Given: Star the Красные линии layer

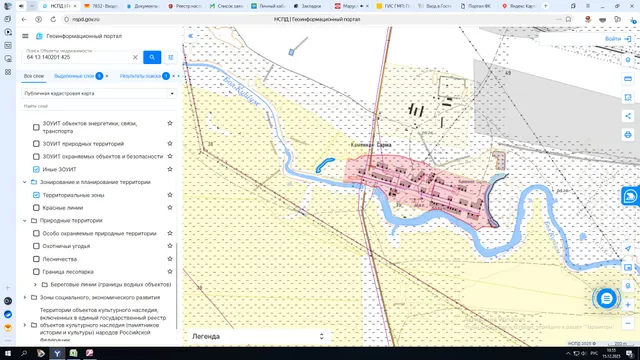Looking at the screenshot, I should 170,208.
